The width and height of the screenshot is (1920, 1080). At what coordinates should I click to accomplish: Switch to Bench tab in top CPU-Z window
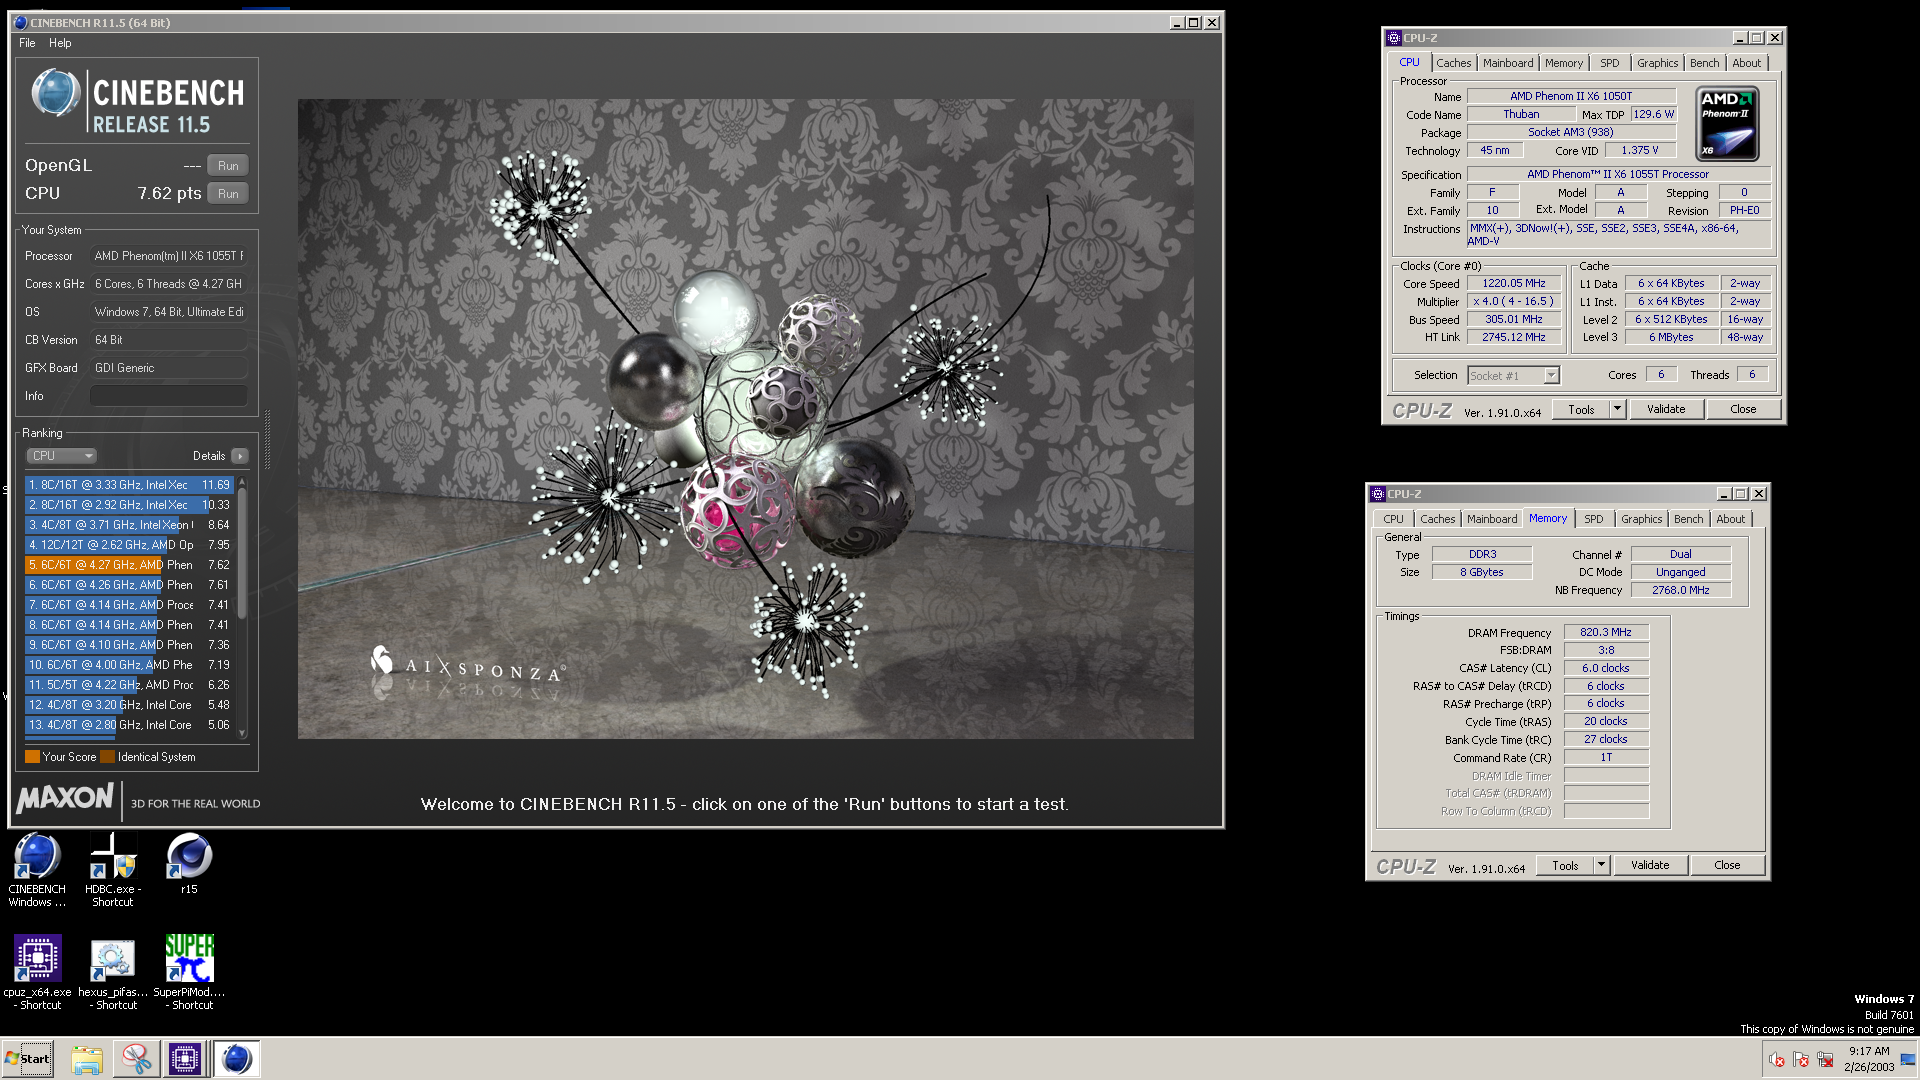pyautogui.click(x=1704, y=63)
